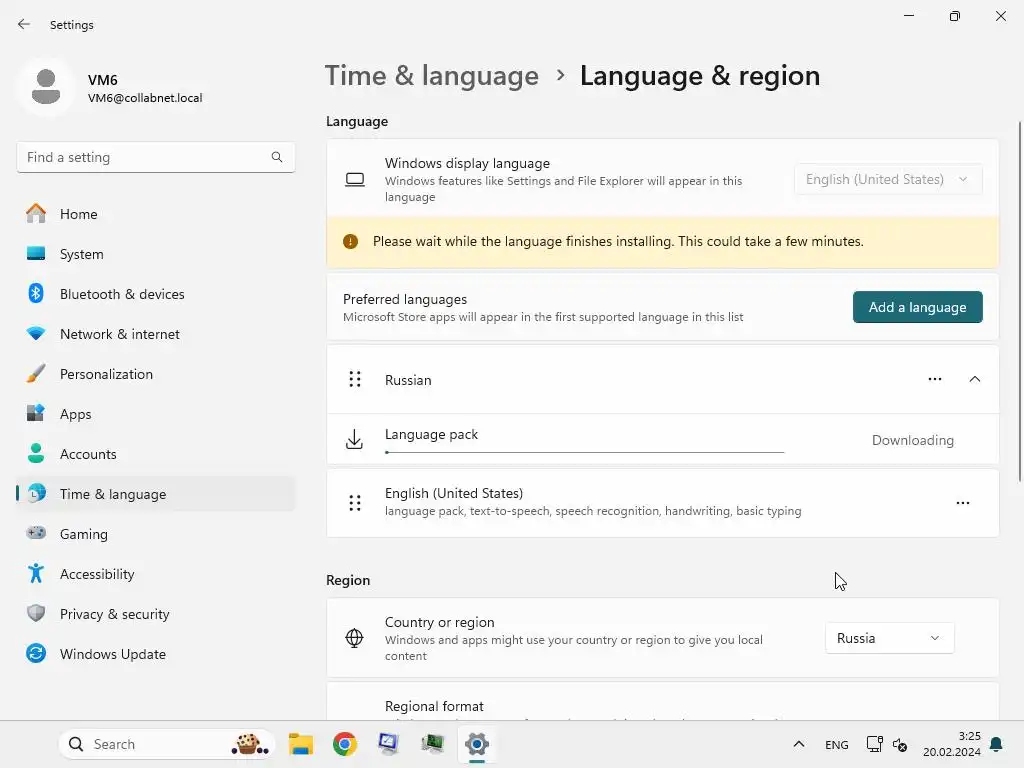Select Personalization in the sidebar
Image resolution: width=1024 pixels, height=768 pixels.
[155, 374]
